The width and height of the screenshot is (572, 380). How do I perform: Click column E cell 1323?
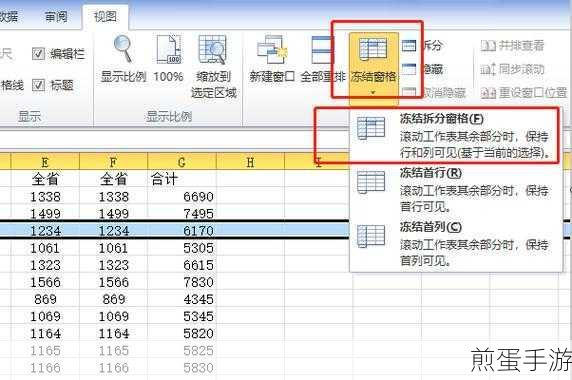point(45,265)
